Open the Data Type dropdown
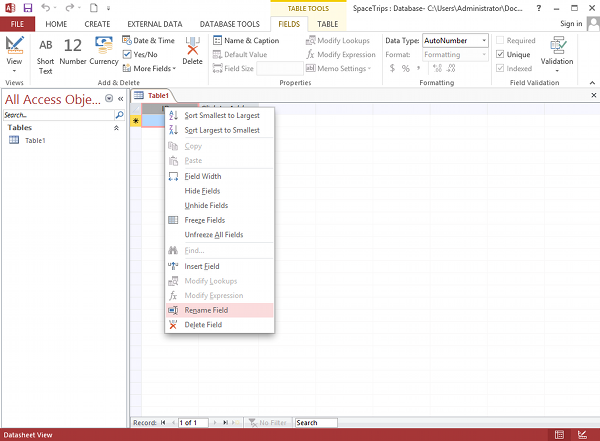The height and width of the screenshot is (441, 600). (484, 40)
